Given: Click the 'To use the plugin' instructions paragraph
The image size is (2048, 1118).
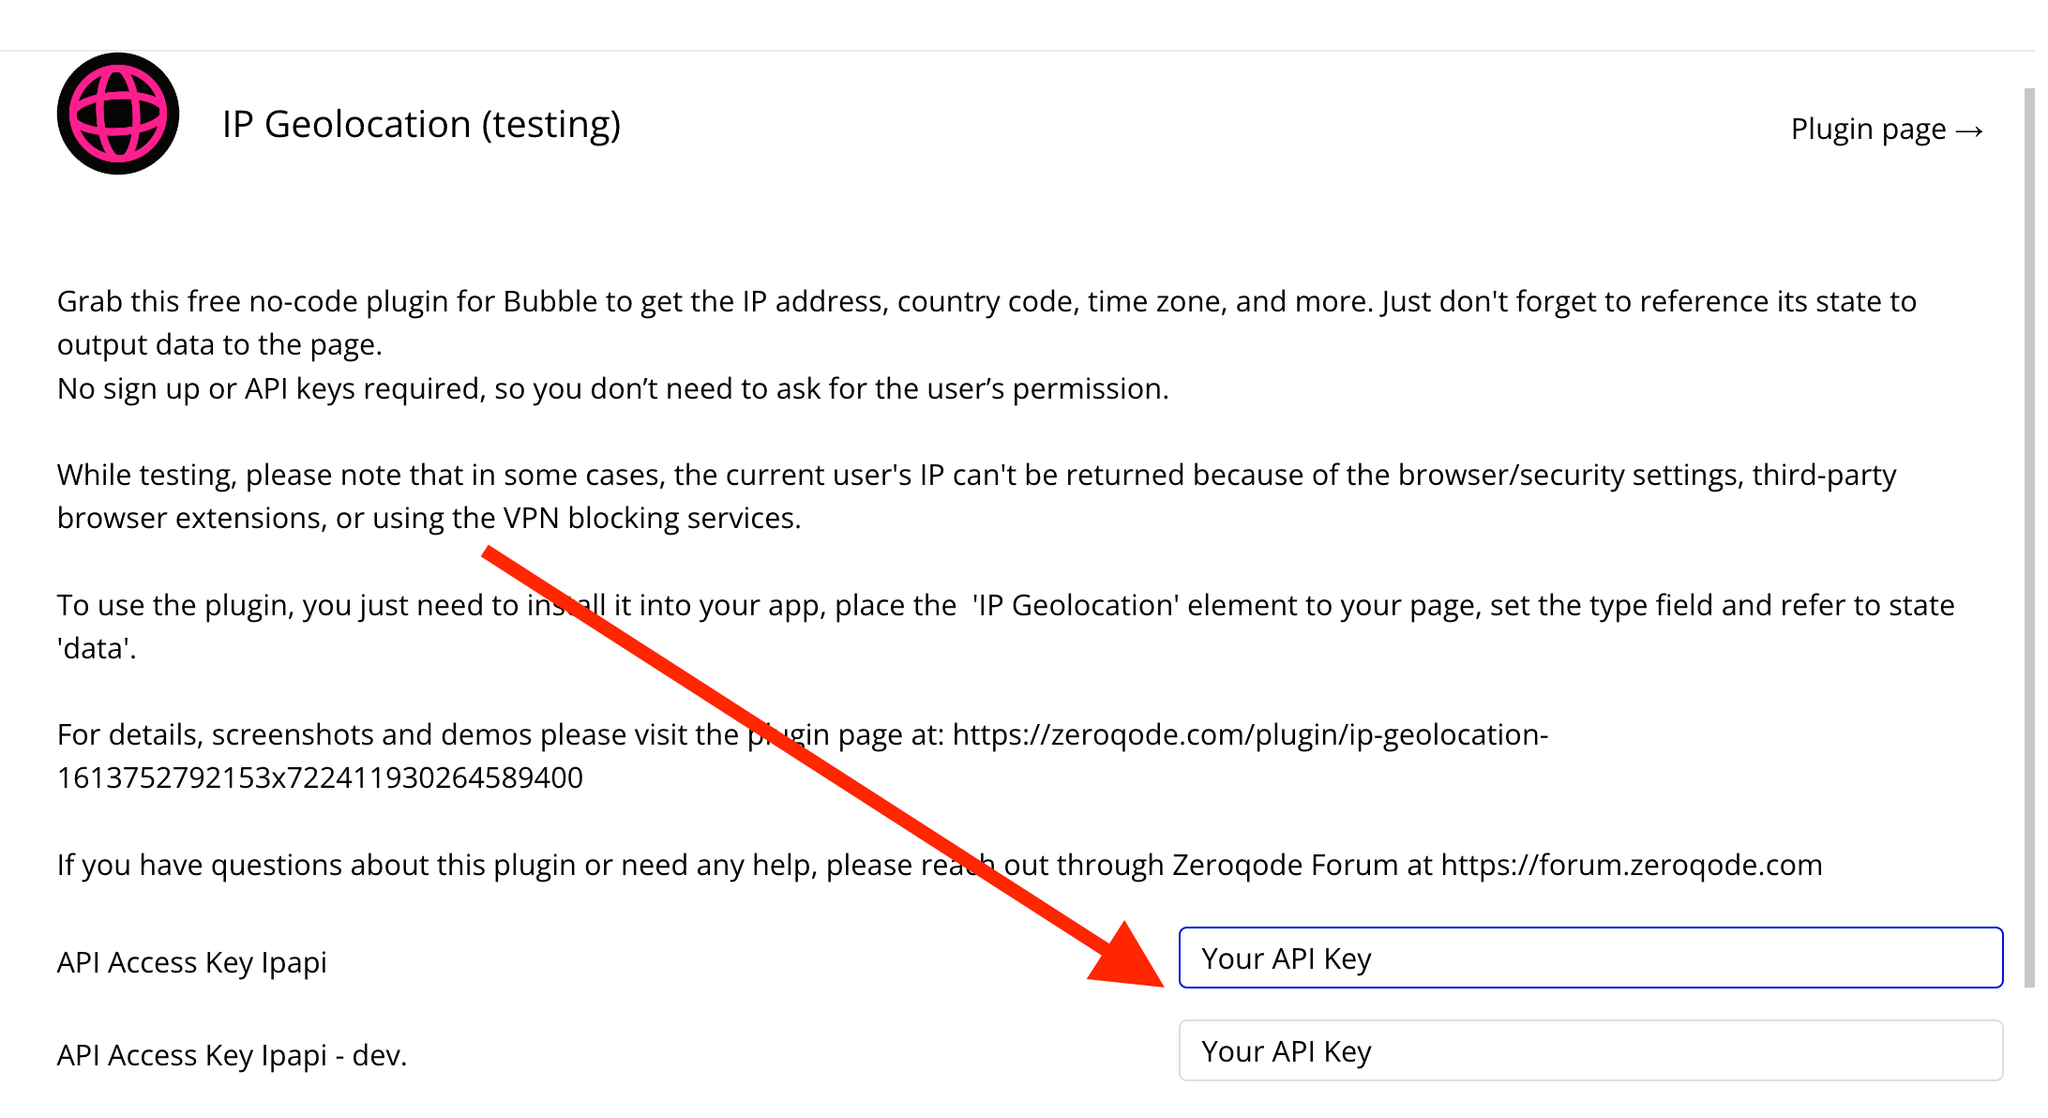Looking at the screenshot, I should pyautogui.click(x=1006, y=627).
